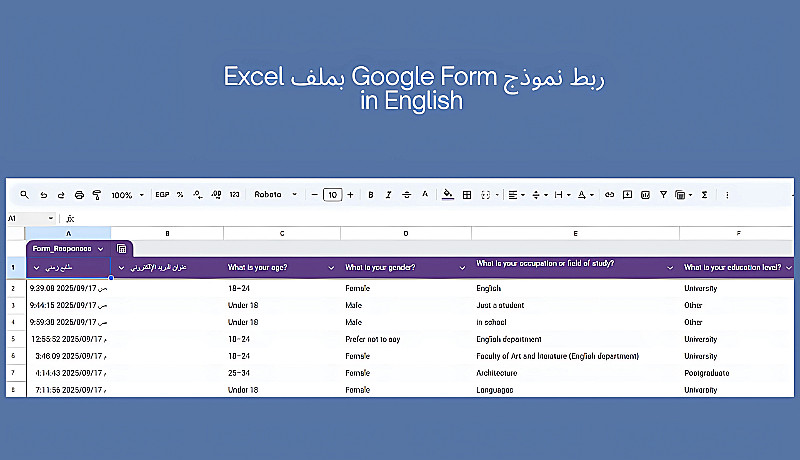Open the Roboto font dropdown

(x=276, y=195)
